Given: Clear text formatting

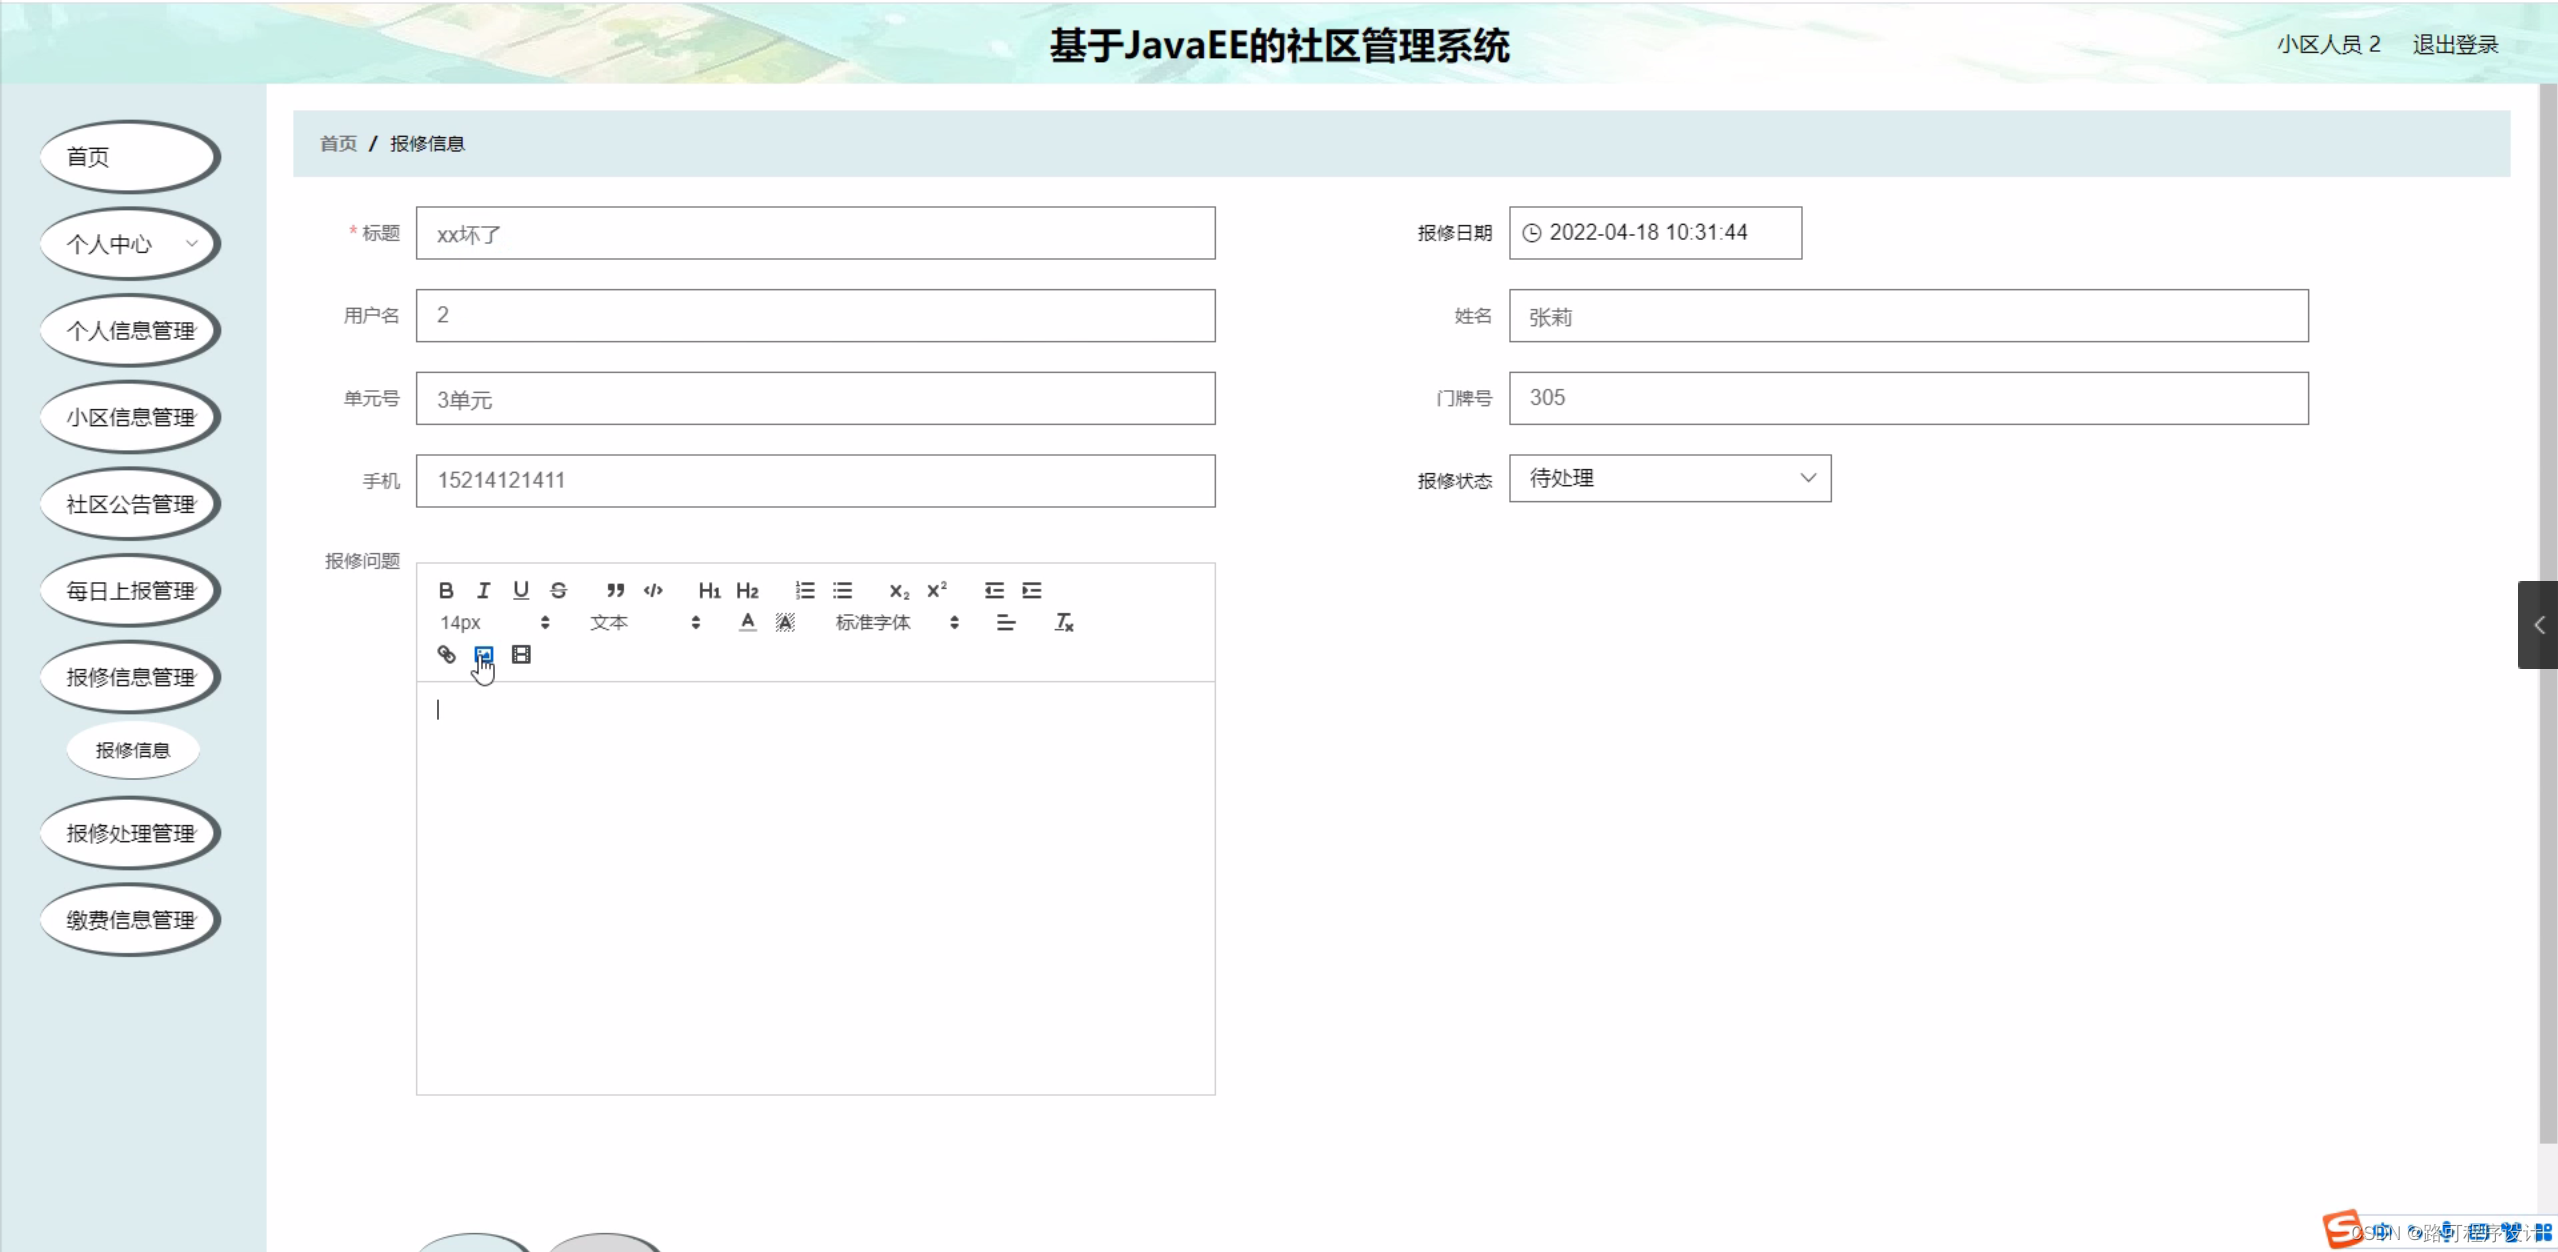Looking at the screenshot, I should pos(1064,622).
